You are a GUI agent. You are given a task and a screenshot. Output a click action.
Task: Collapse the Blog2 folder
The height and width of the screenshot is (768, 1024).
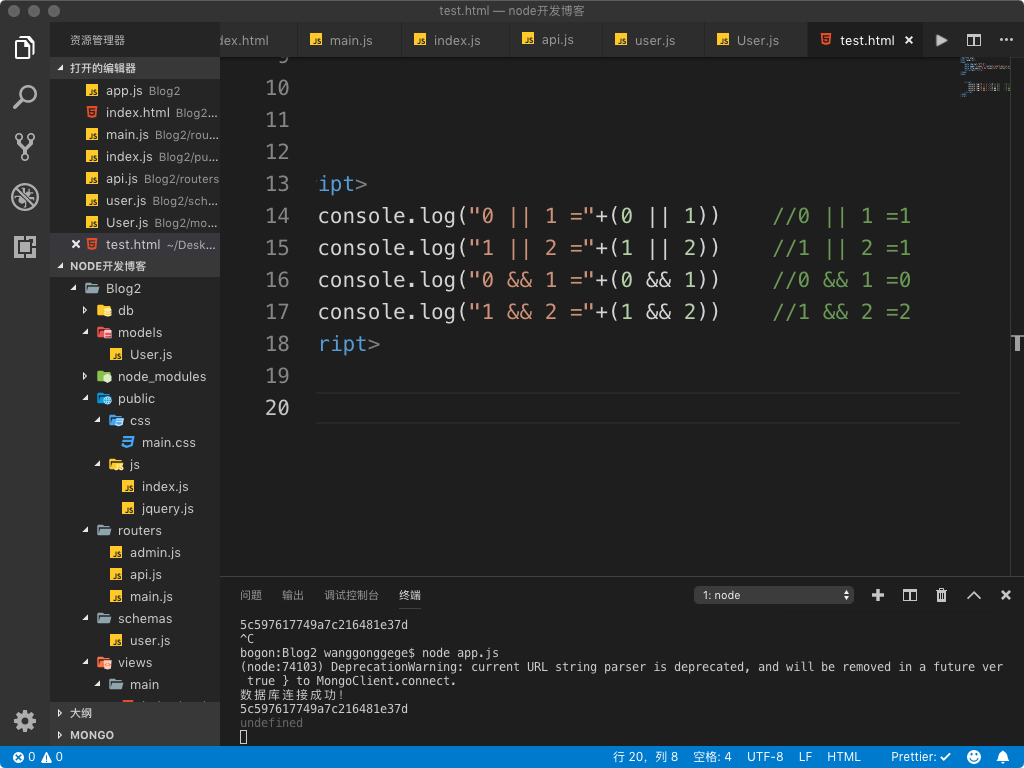click(123, 288)
